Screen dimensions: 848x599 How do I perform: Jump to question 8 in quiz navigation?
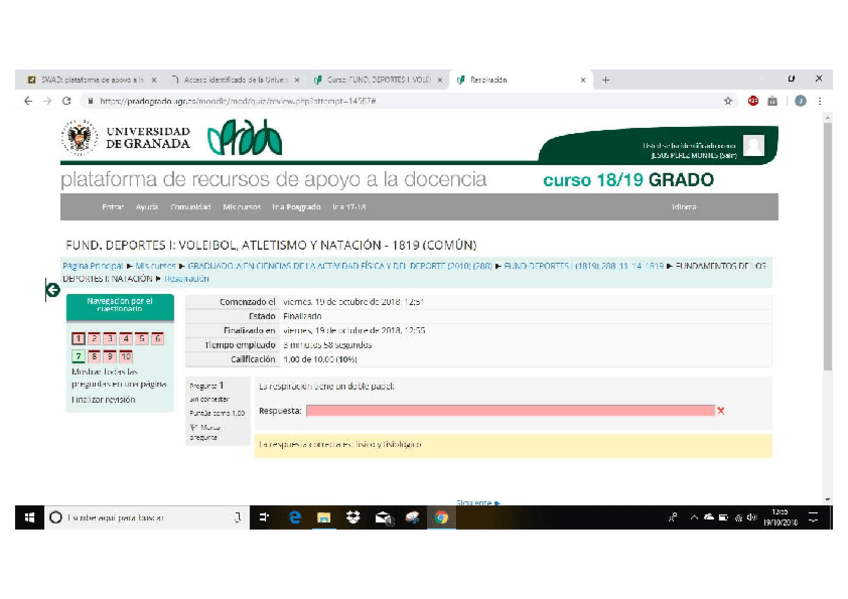click(x=94, y=357)
